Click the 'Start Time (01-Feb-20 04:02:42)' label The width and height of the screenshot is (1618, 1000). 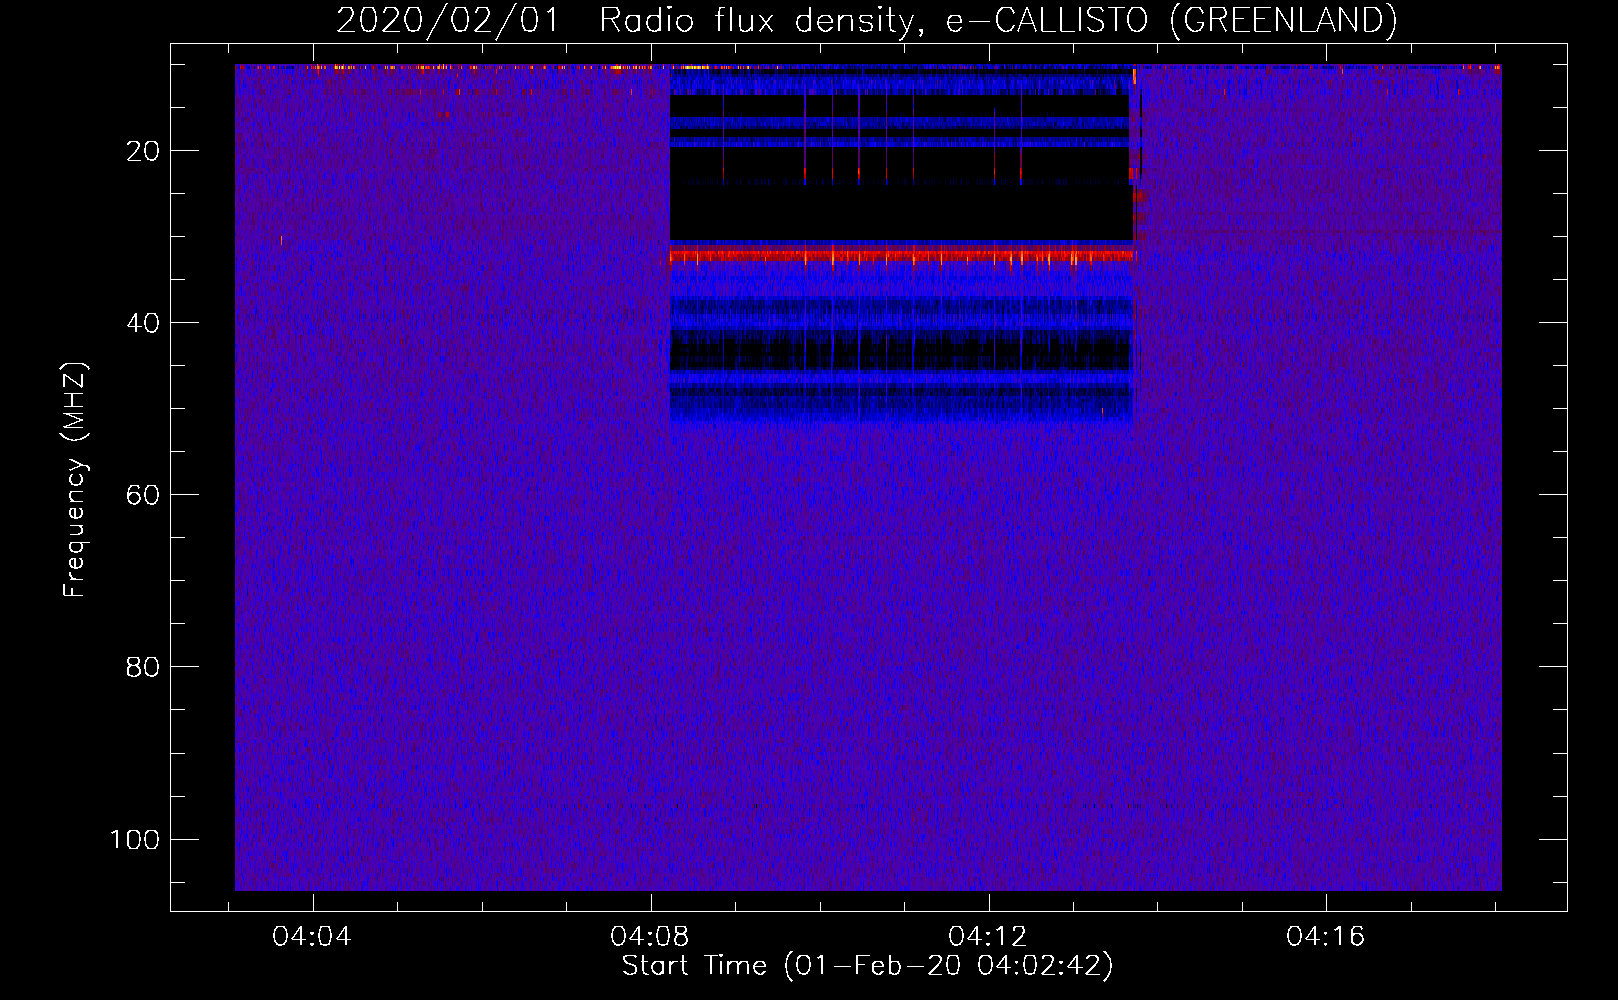click(867, 966)
